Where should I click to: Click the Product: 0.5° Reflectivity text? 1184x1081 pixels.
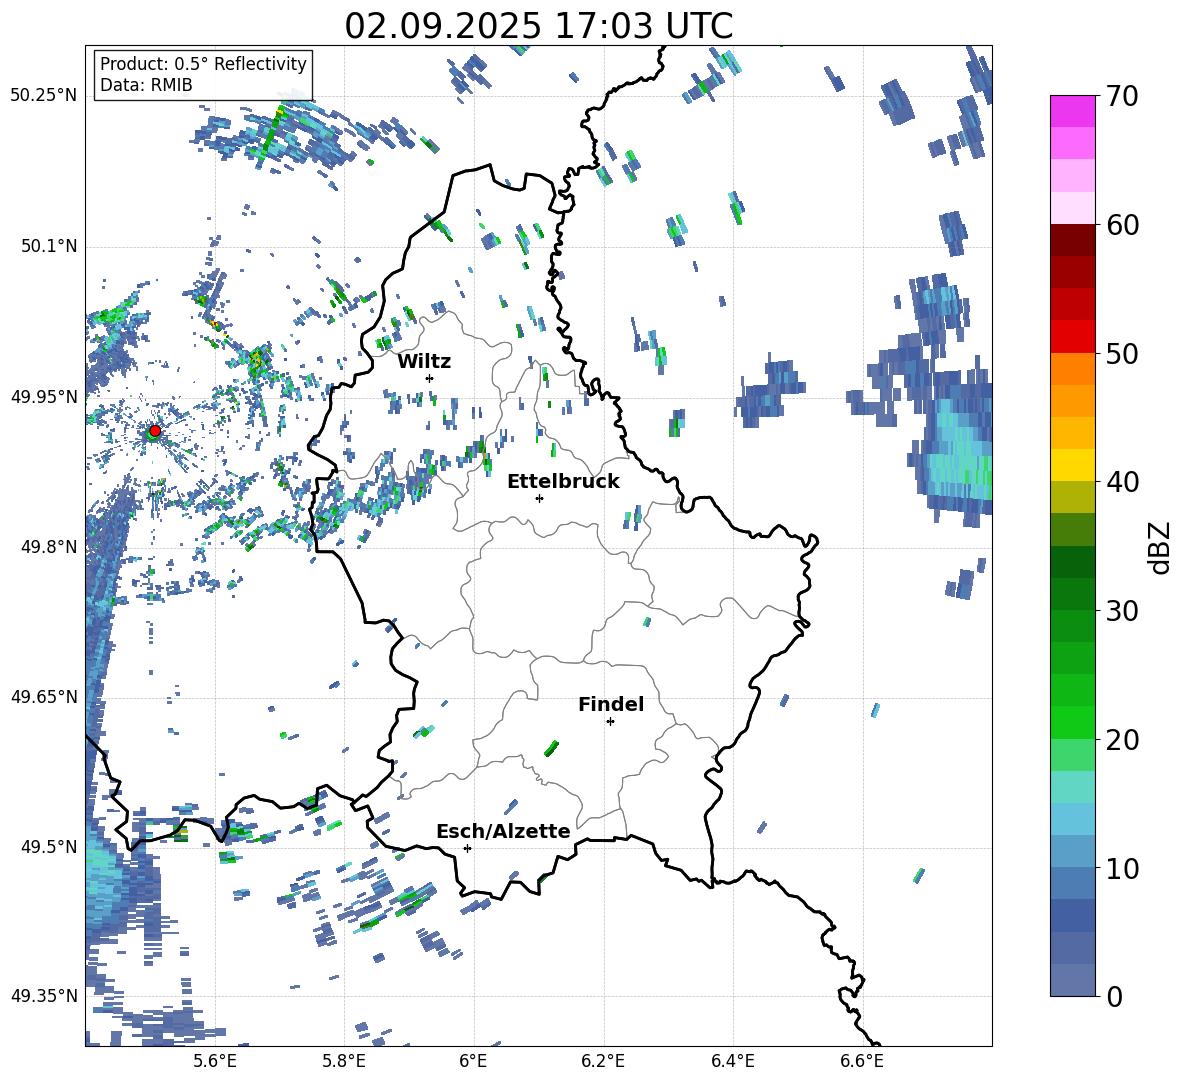coord(203,63)
